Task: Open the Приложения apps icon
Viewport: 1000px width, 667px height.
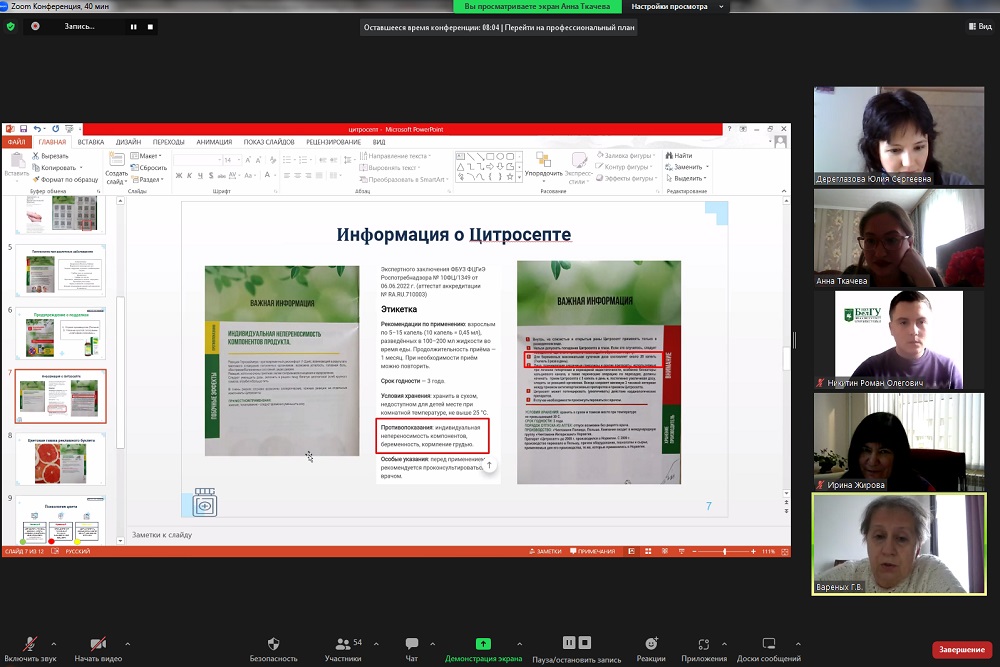Action: [x=704, y=644]
